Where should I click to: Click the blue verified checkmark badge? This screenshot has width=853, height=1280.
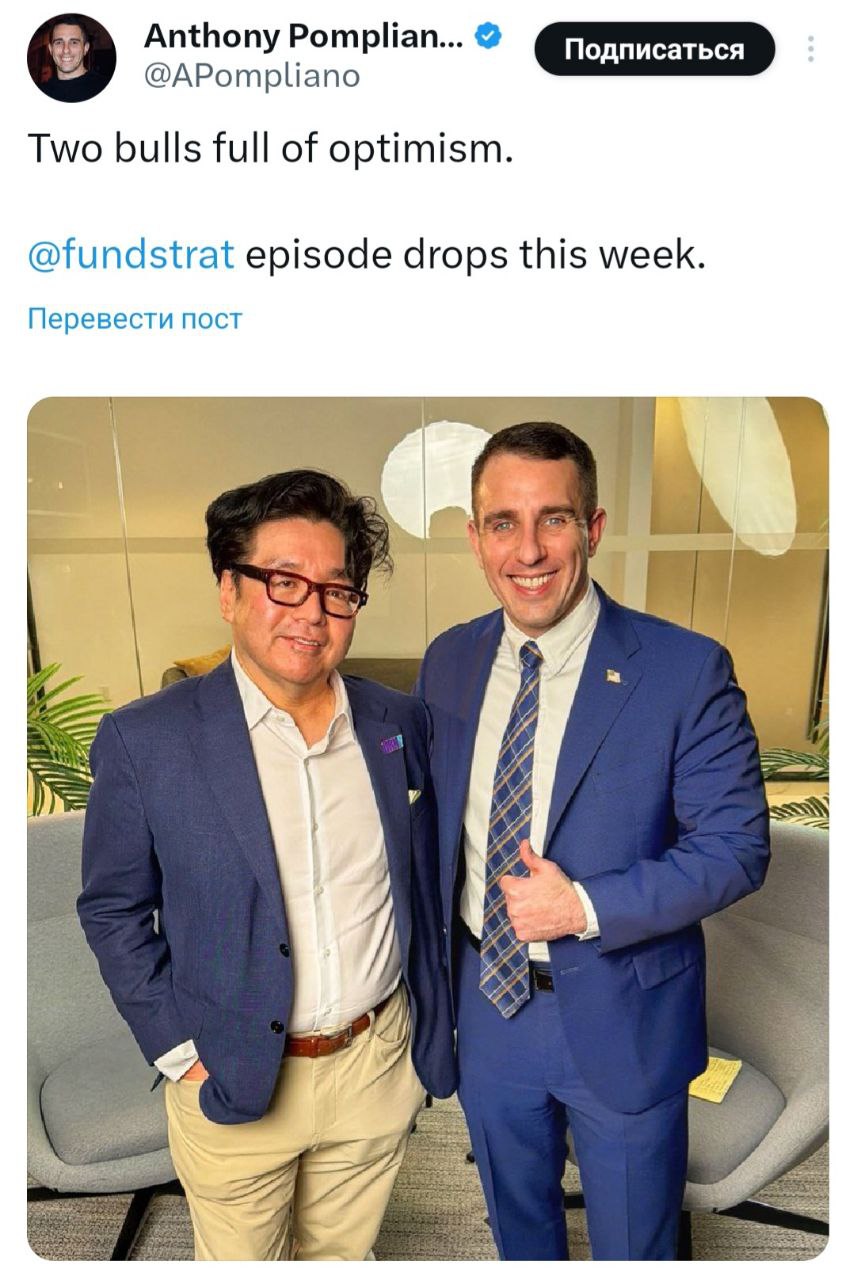(486, 38)
